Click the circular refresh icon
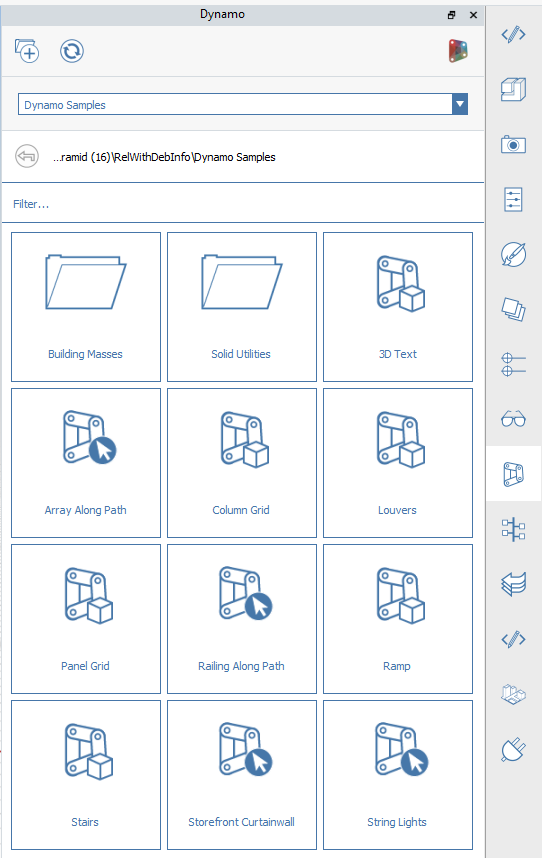 pos(72,51)
